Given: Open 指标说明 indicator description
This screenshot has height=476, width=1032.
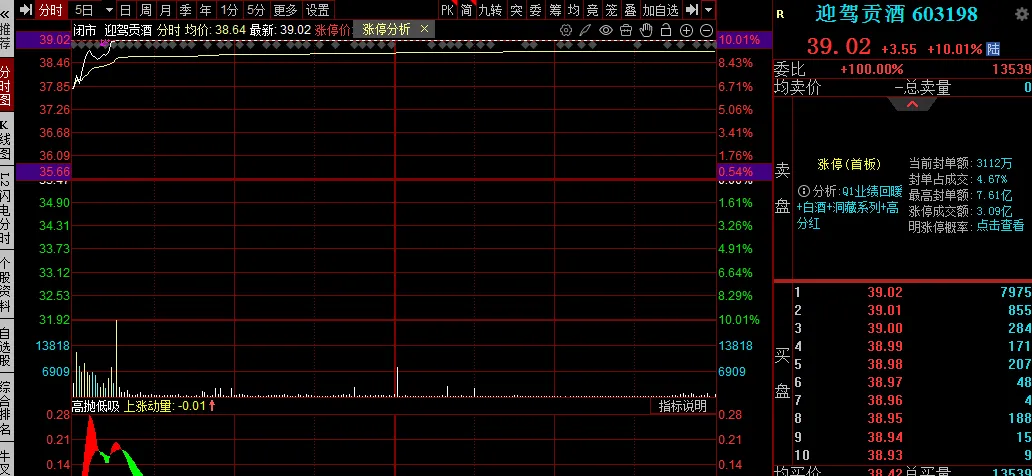Looking at the screenshot, I should pos(683,406).
